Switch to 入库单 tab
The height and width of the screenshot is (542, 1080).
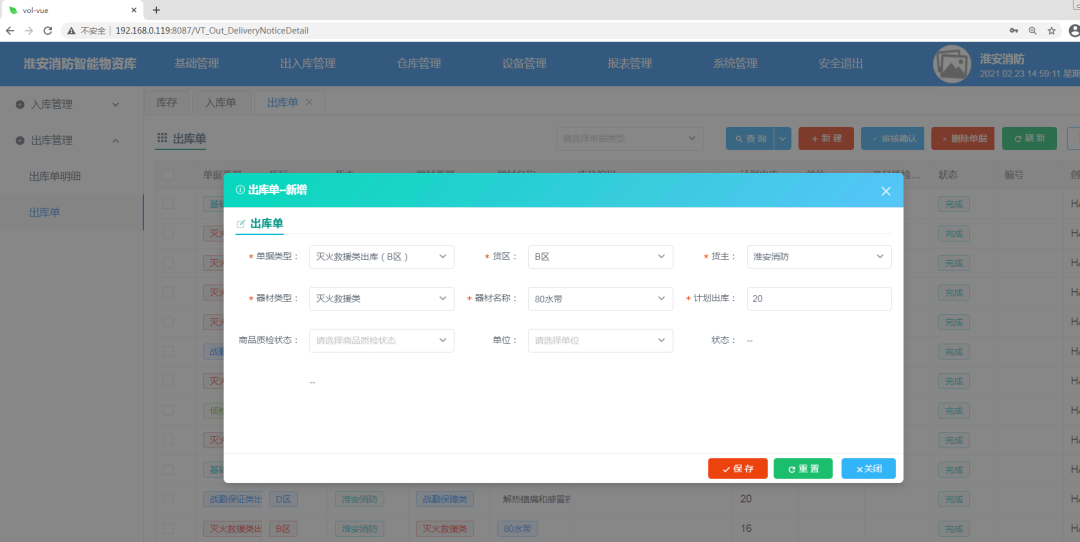tap(220, 103)
